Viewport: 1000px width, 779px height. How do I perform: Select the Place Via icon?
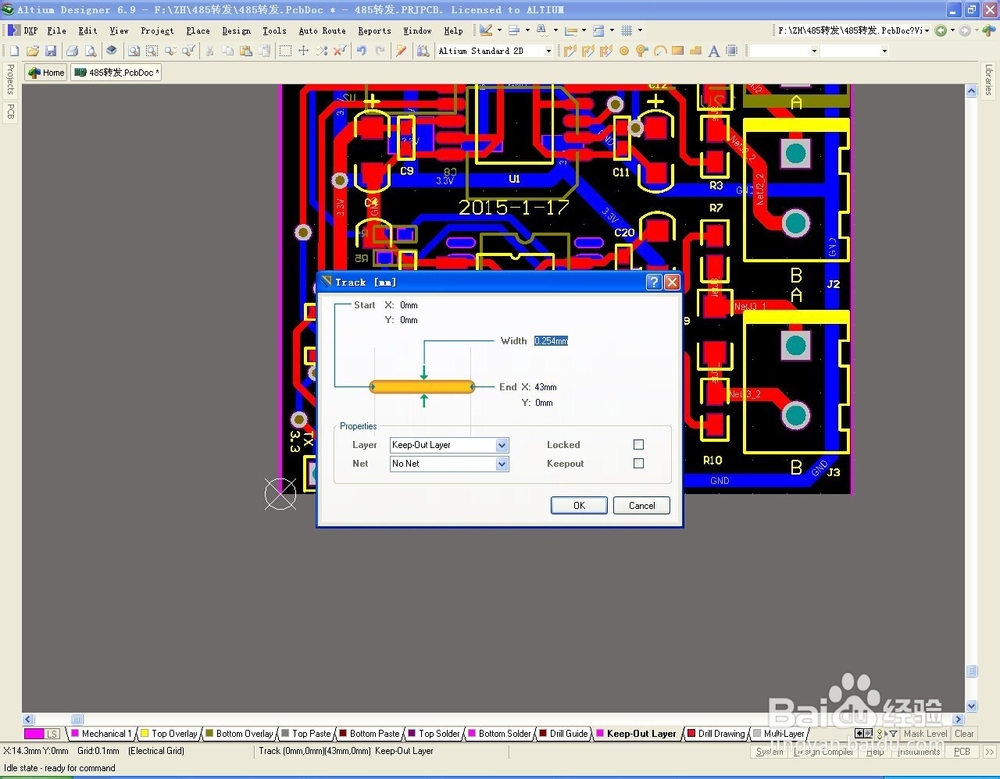(642, 50)
